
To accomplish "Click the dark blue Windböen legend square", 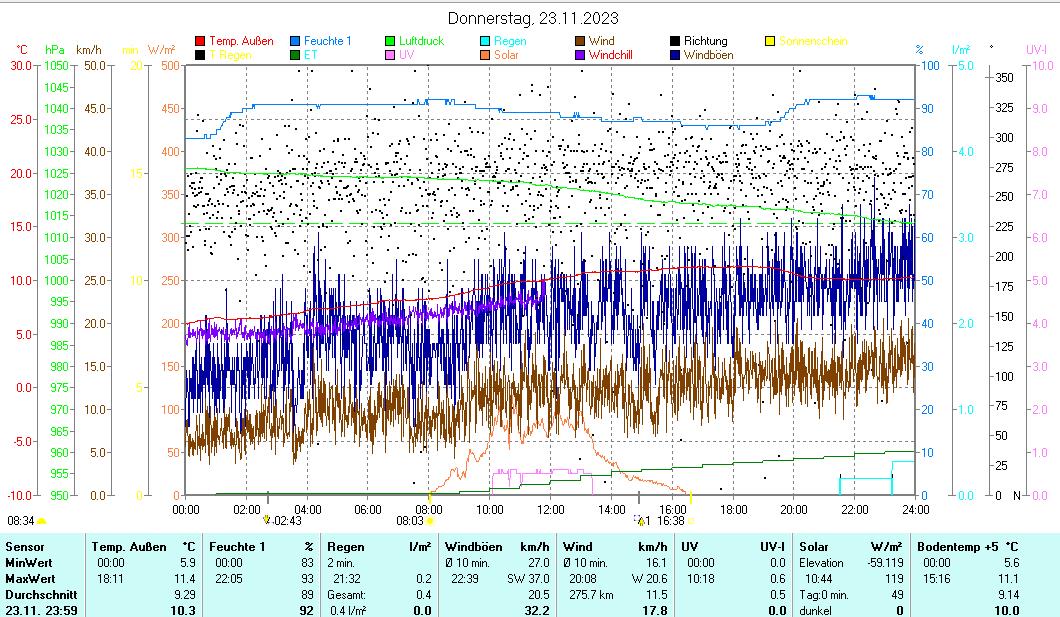I will tap(675, 55).
